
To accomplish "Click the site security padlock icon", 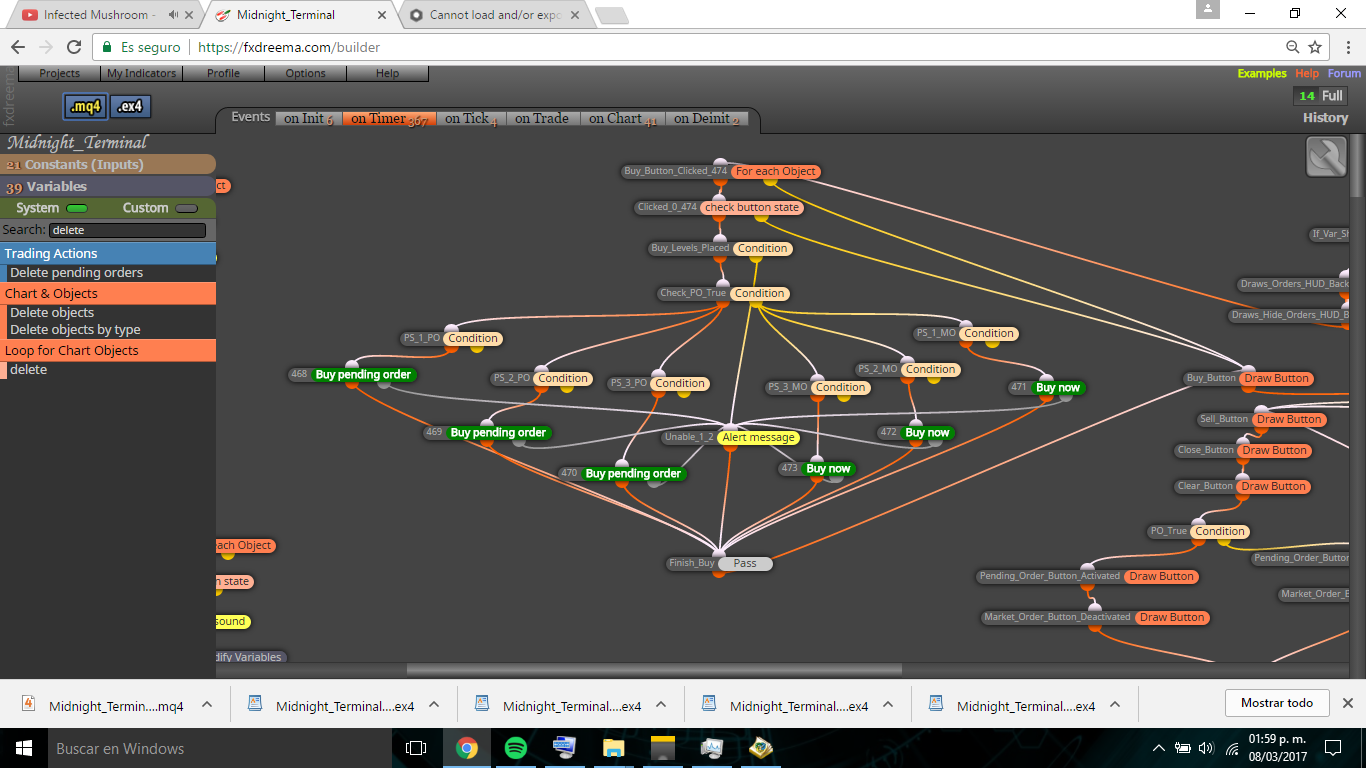I will (x=107, y=47).
